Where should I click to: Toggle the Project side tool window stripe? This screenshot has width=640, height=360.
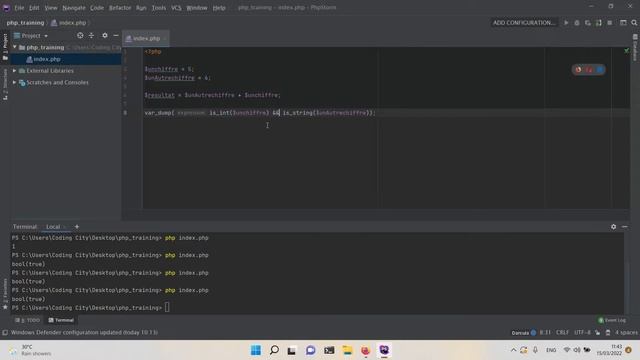pyautogui.click(x=5, y=47)
